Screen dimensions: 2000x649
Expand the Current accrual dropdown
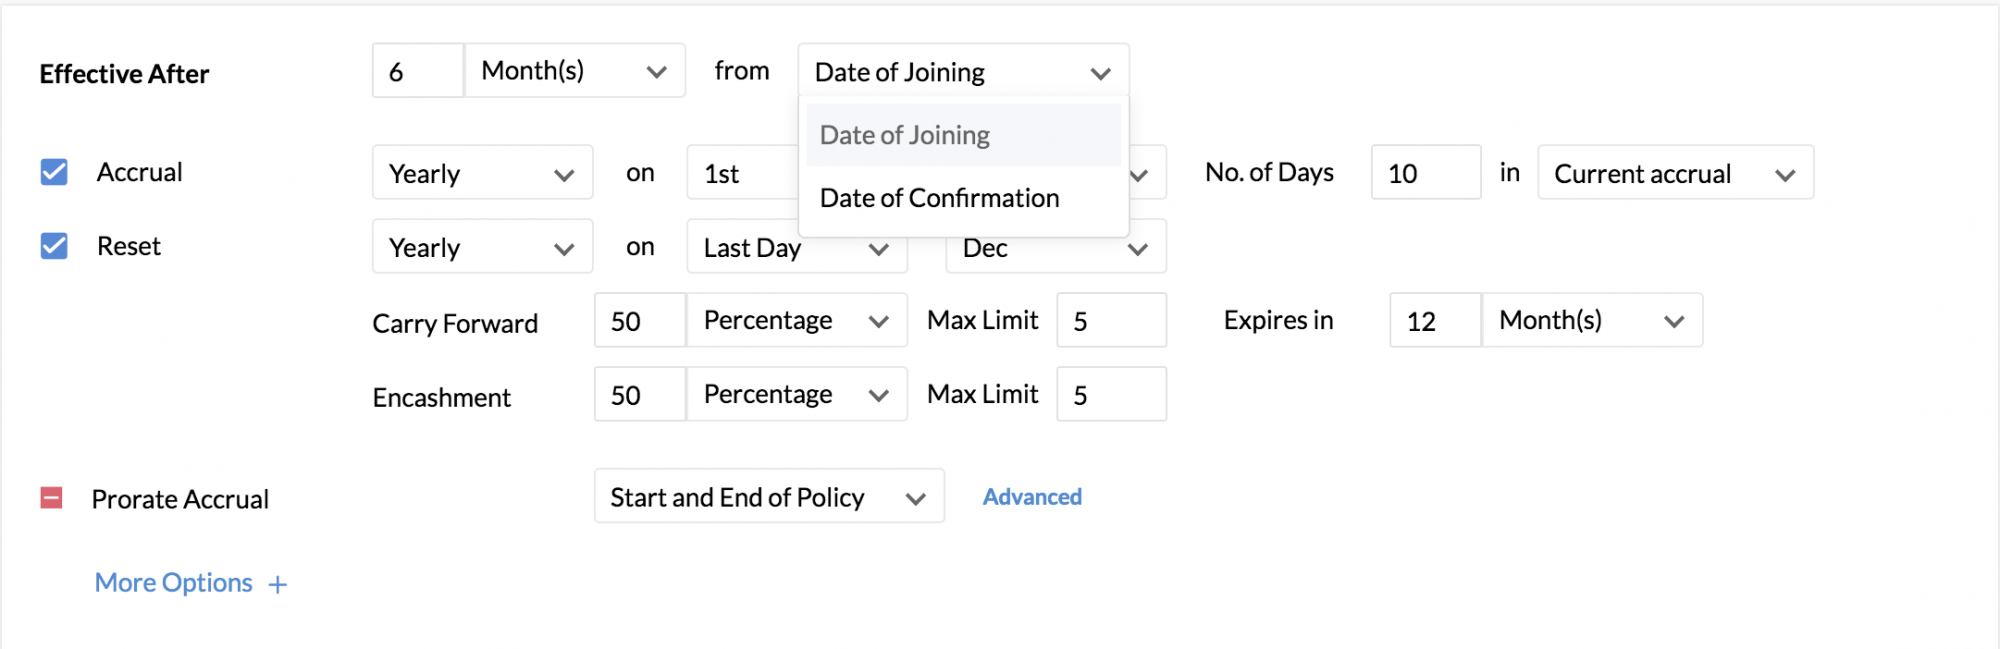pyautogui.click(x=1674, y=173)
